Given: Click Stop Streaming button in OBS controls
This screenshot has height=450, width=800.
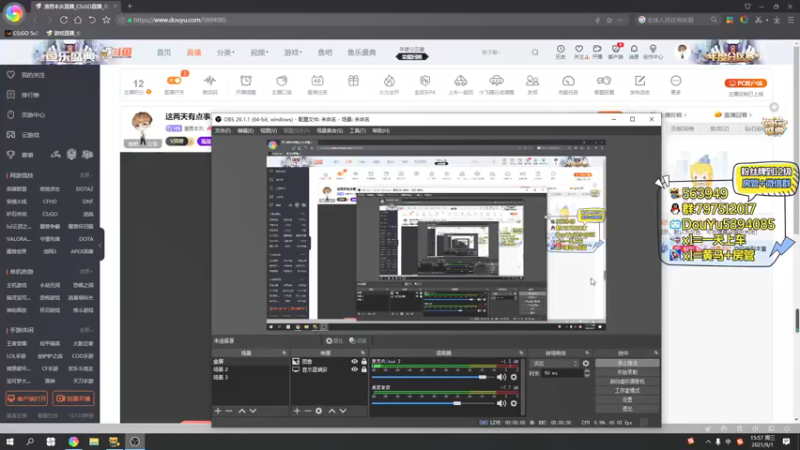Looking at the screenshot, I should (x=627, y=363).
